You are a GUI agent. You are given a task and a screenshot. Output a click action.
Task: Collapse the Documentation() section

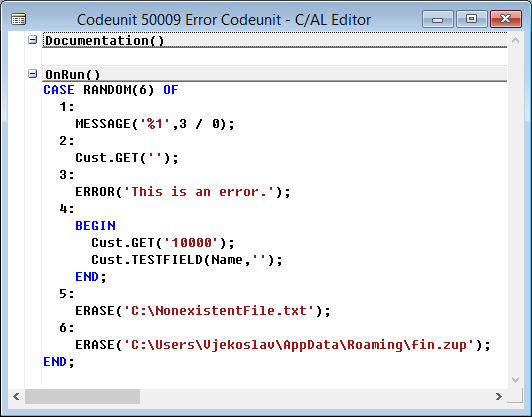32,40
